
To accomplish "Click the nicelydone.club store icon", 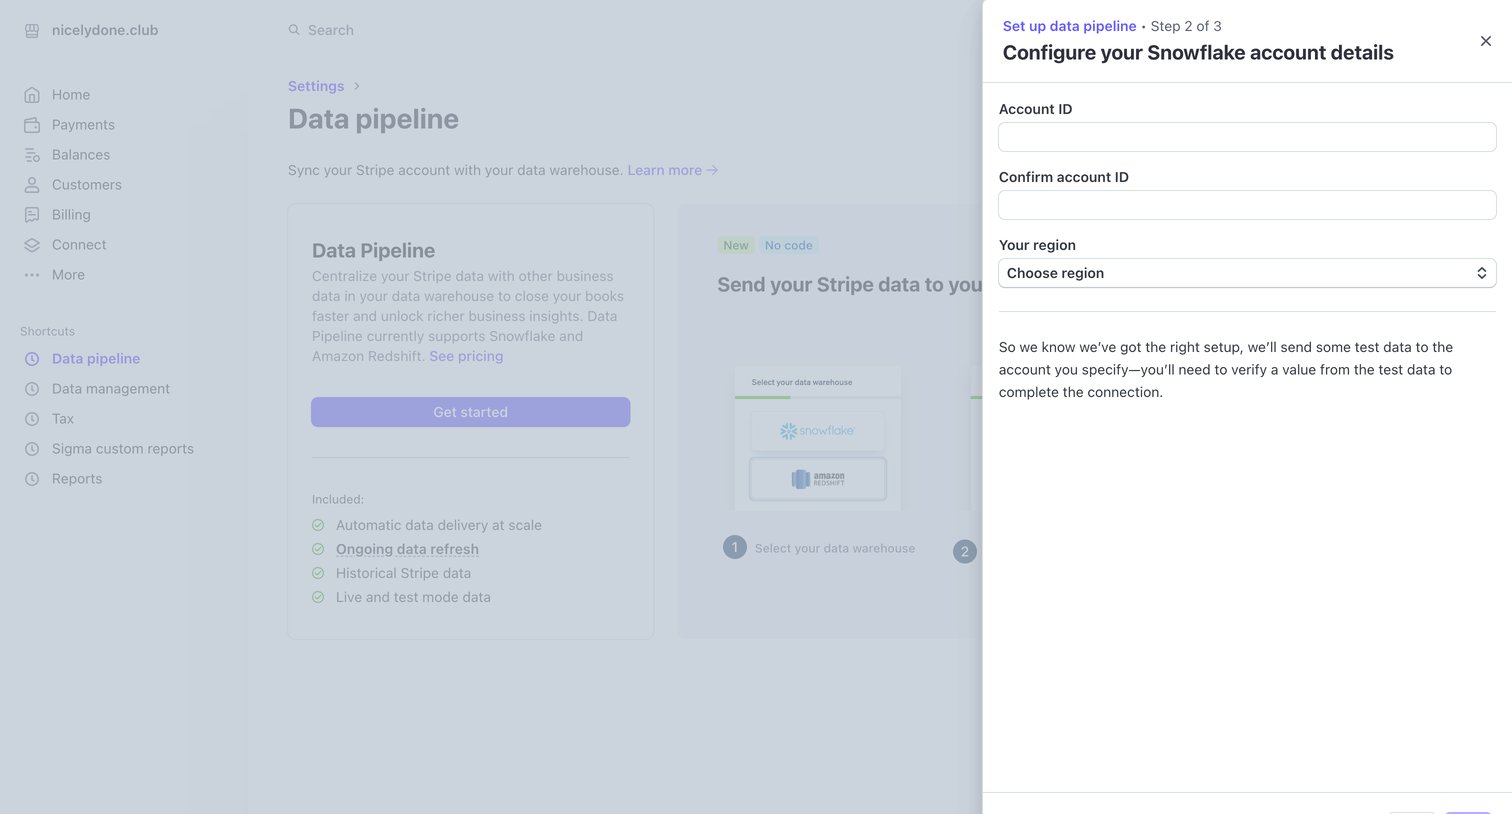I will click(32, 31).
